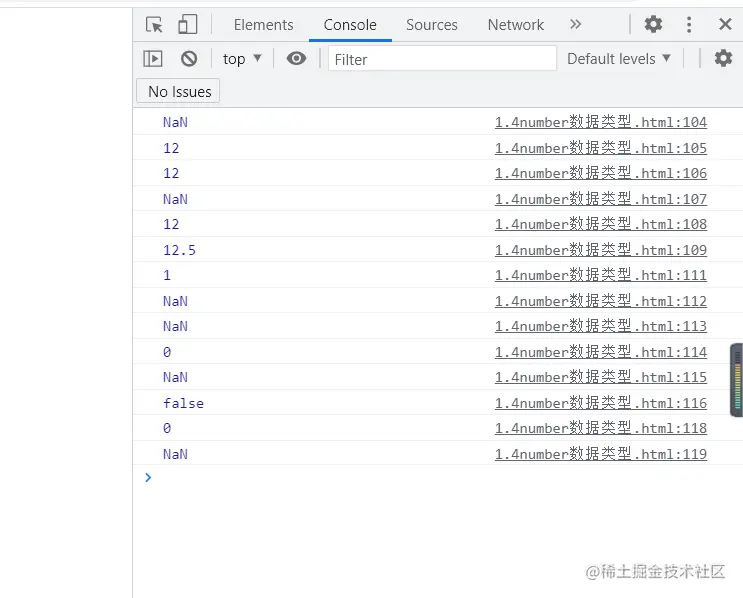
Task: Open source link html:108
Action: tap(601, 224)
